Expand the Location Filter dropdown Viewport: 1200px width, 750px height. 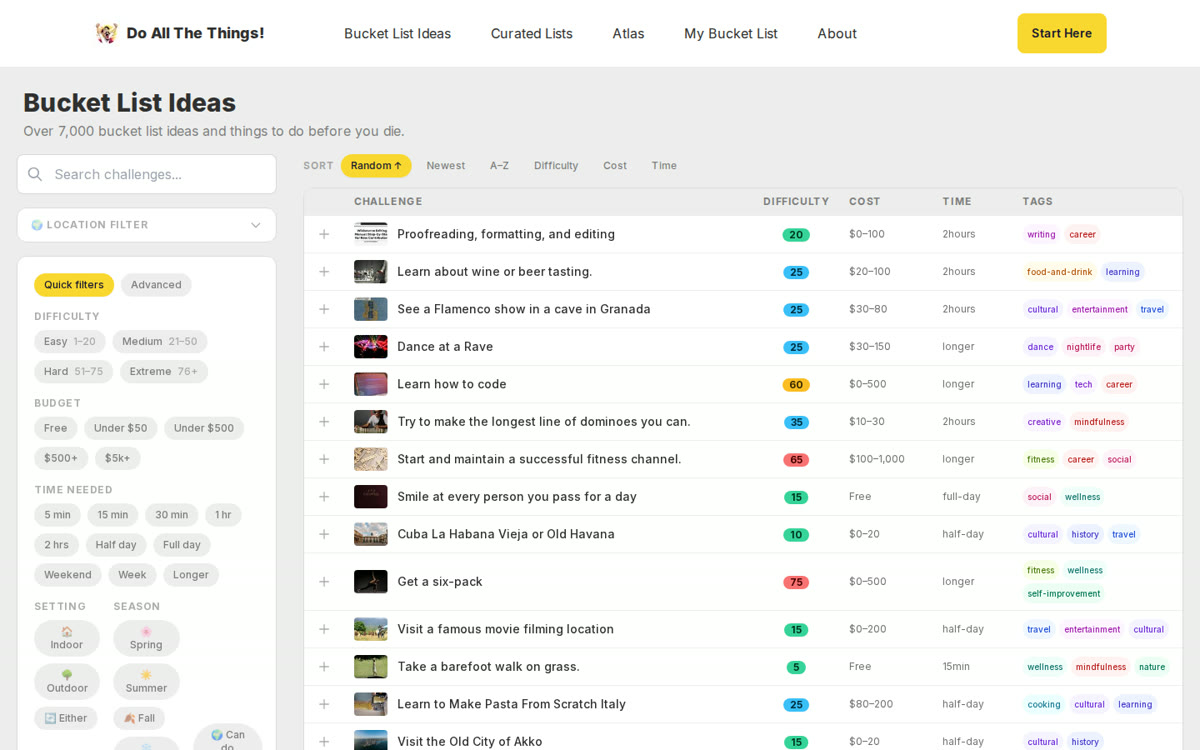pos(147,225)
